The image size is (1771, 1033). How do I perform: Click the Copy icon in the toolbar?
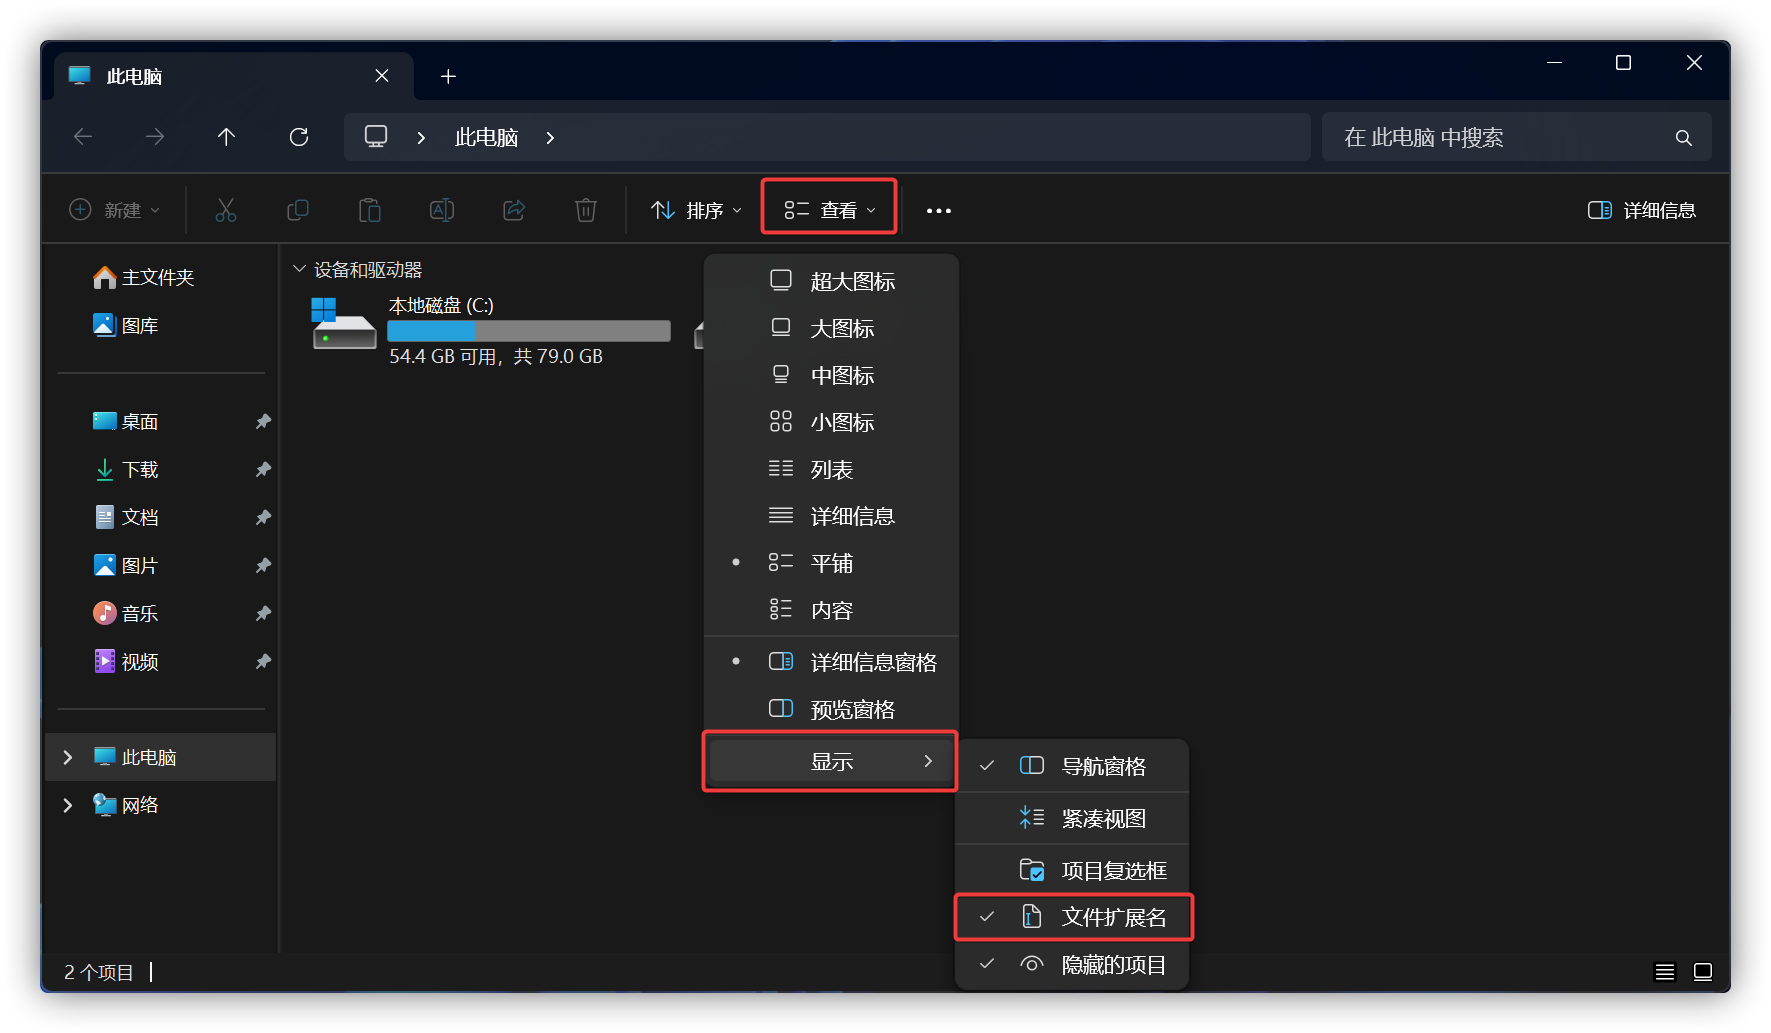(x=297, y=209)
